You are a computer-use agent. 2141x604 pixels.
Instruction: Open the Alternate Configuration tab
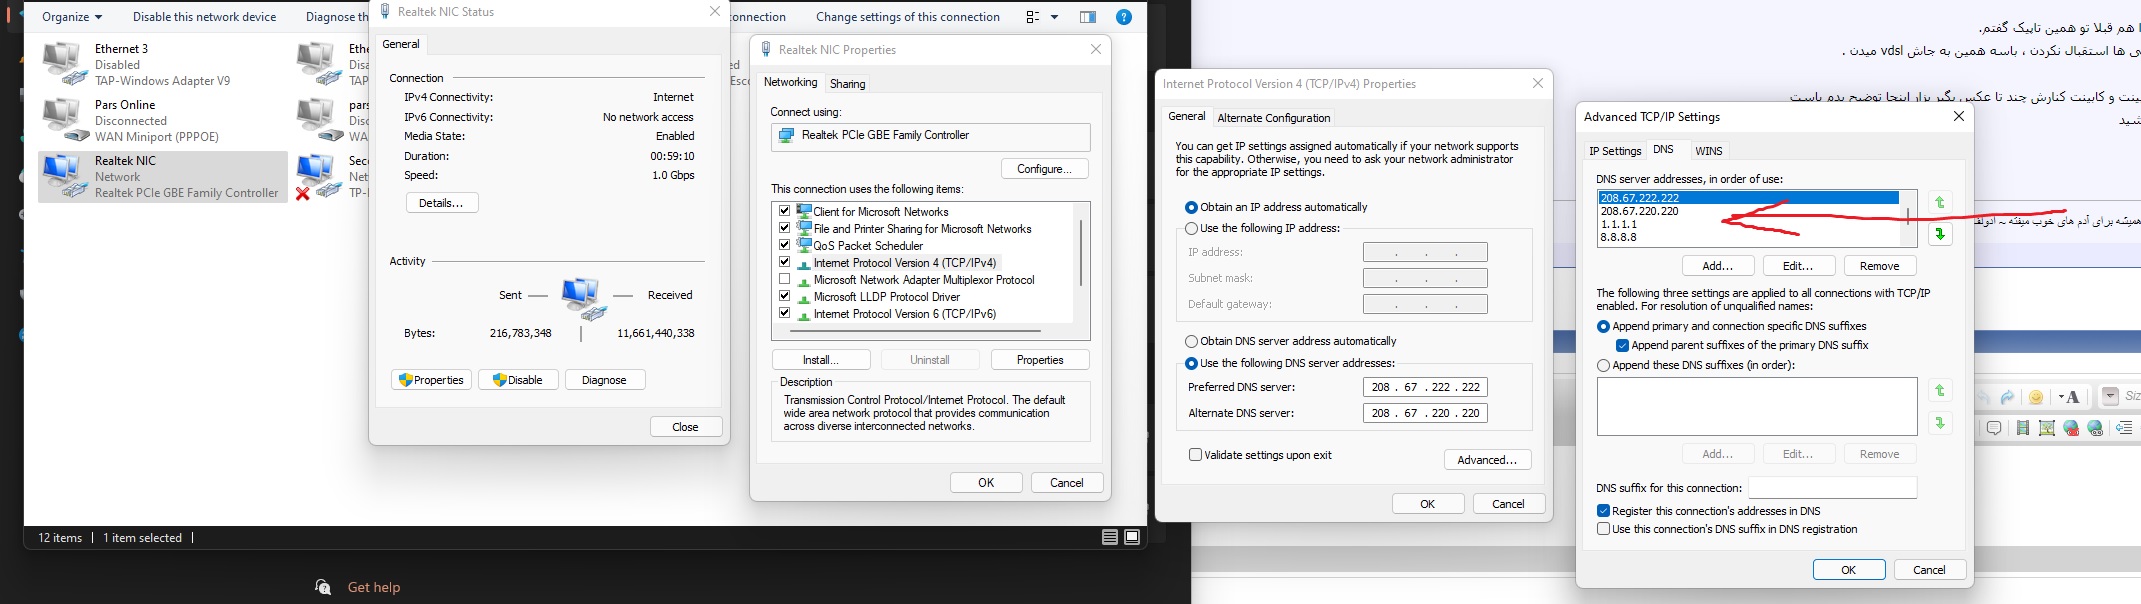point(1273,118)
